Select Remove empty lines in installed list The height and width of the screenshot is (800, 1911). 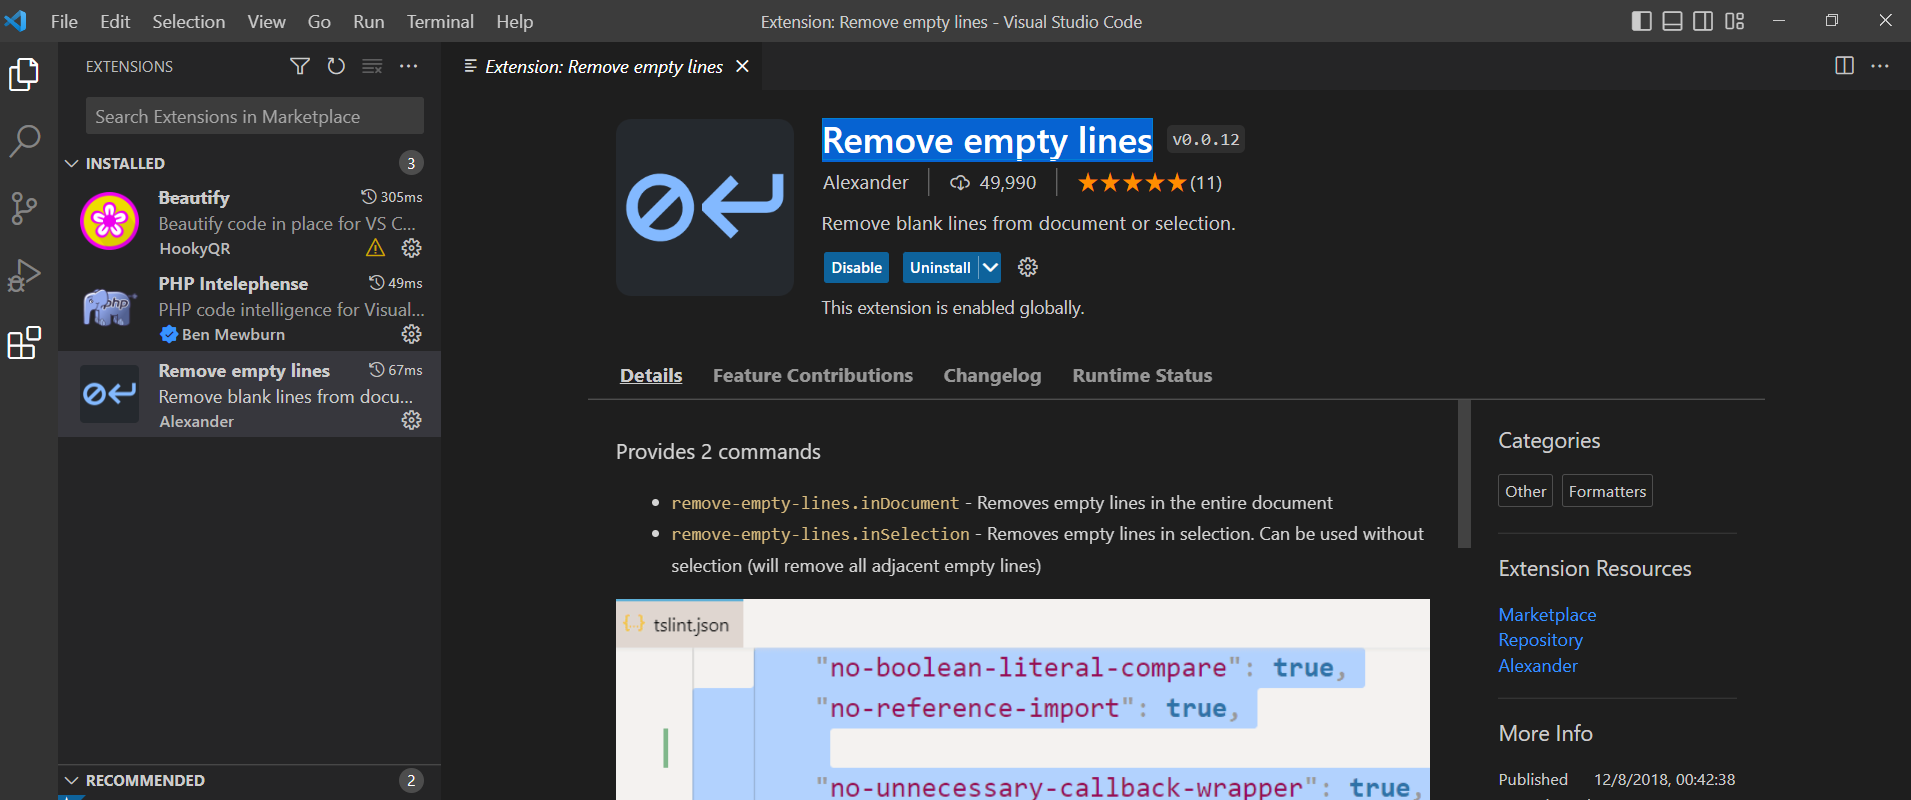(x=250, y=395)
